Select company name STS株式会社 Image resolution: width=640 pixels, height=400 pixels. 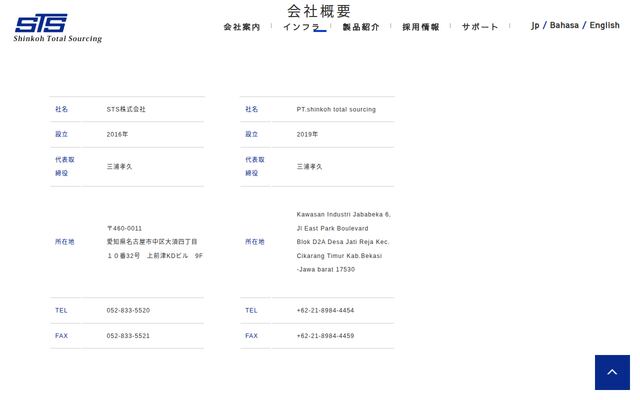(126, 109)
